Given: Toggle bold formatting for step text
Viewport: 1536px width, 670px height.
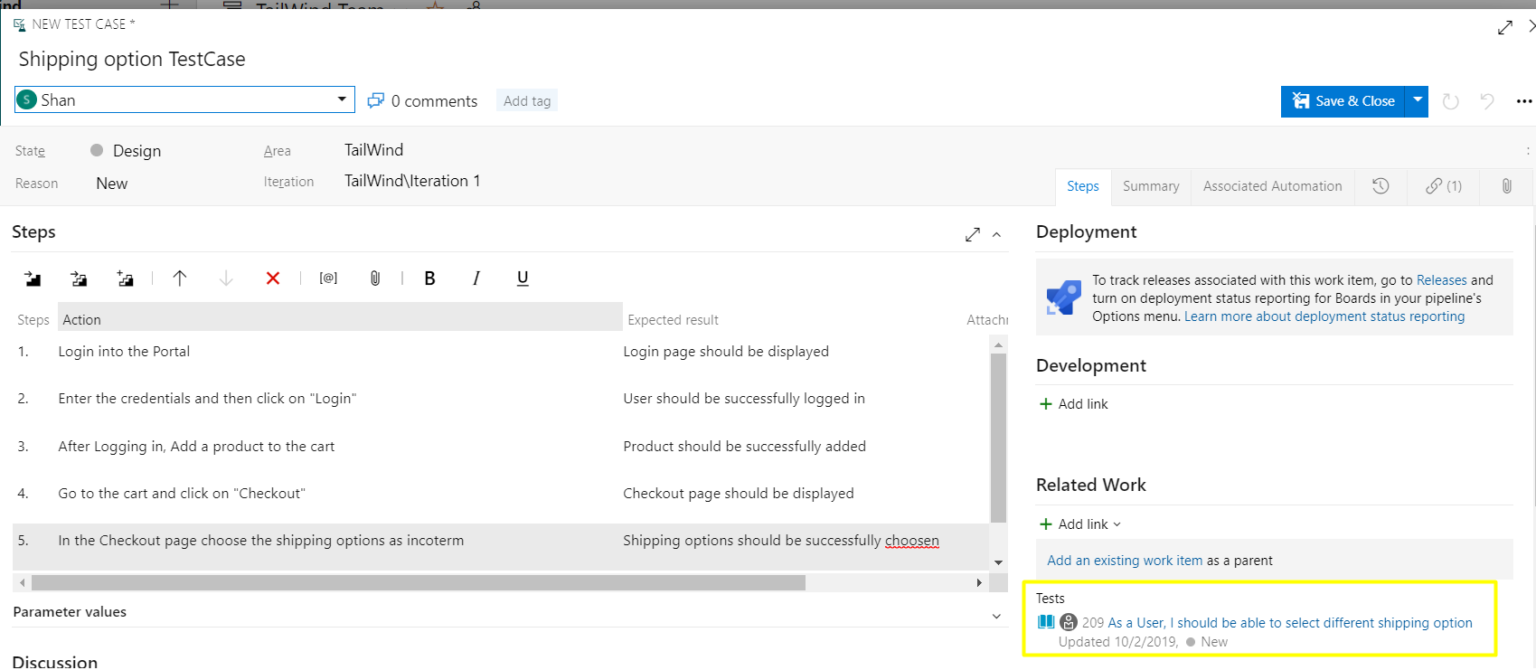Looking at the screenshot, I should coord(429,278).
